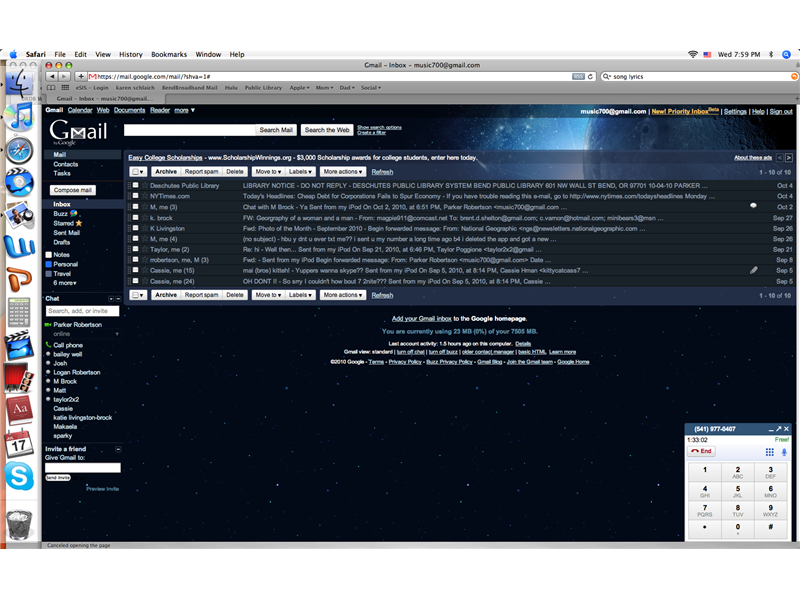
Task: Open iMovie from the Dock
Action: point(20,345)
